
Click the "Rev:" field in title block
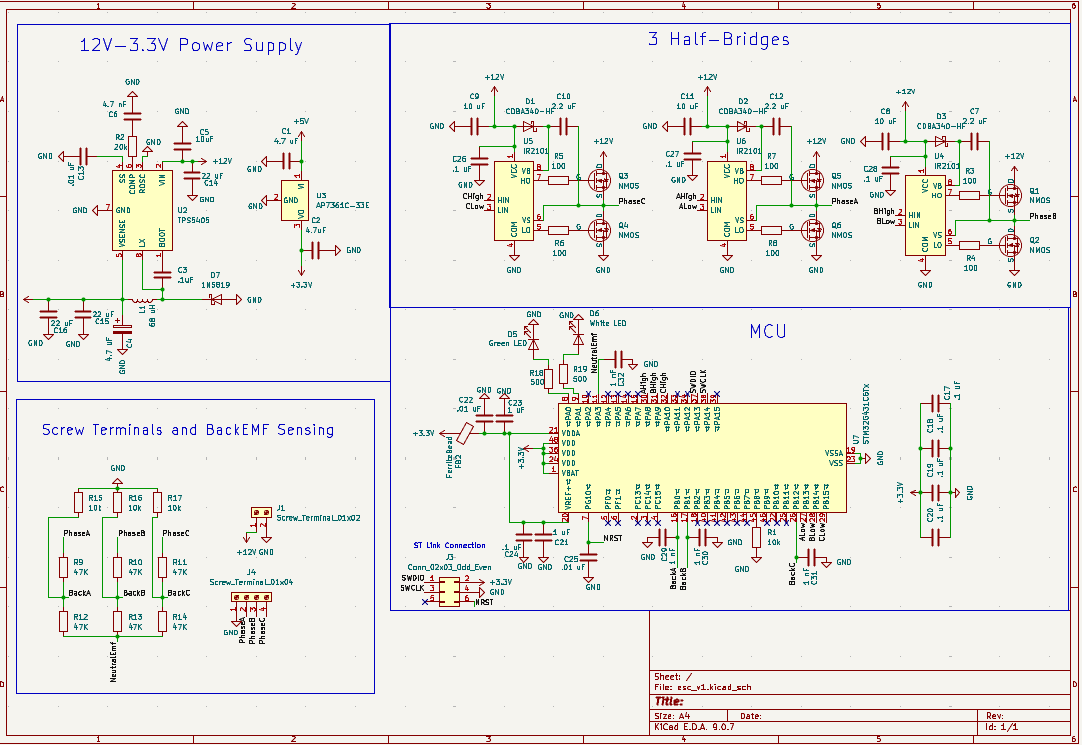click(x=994, y=717)
